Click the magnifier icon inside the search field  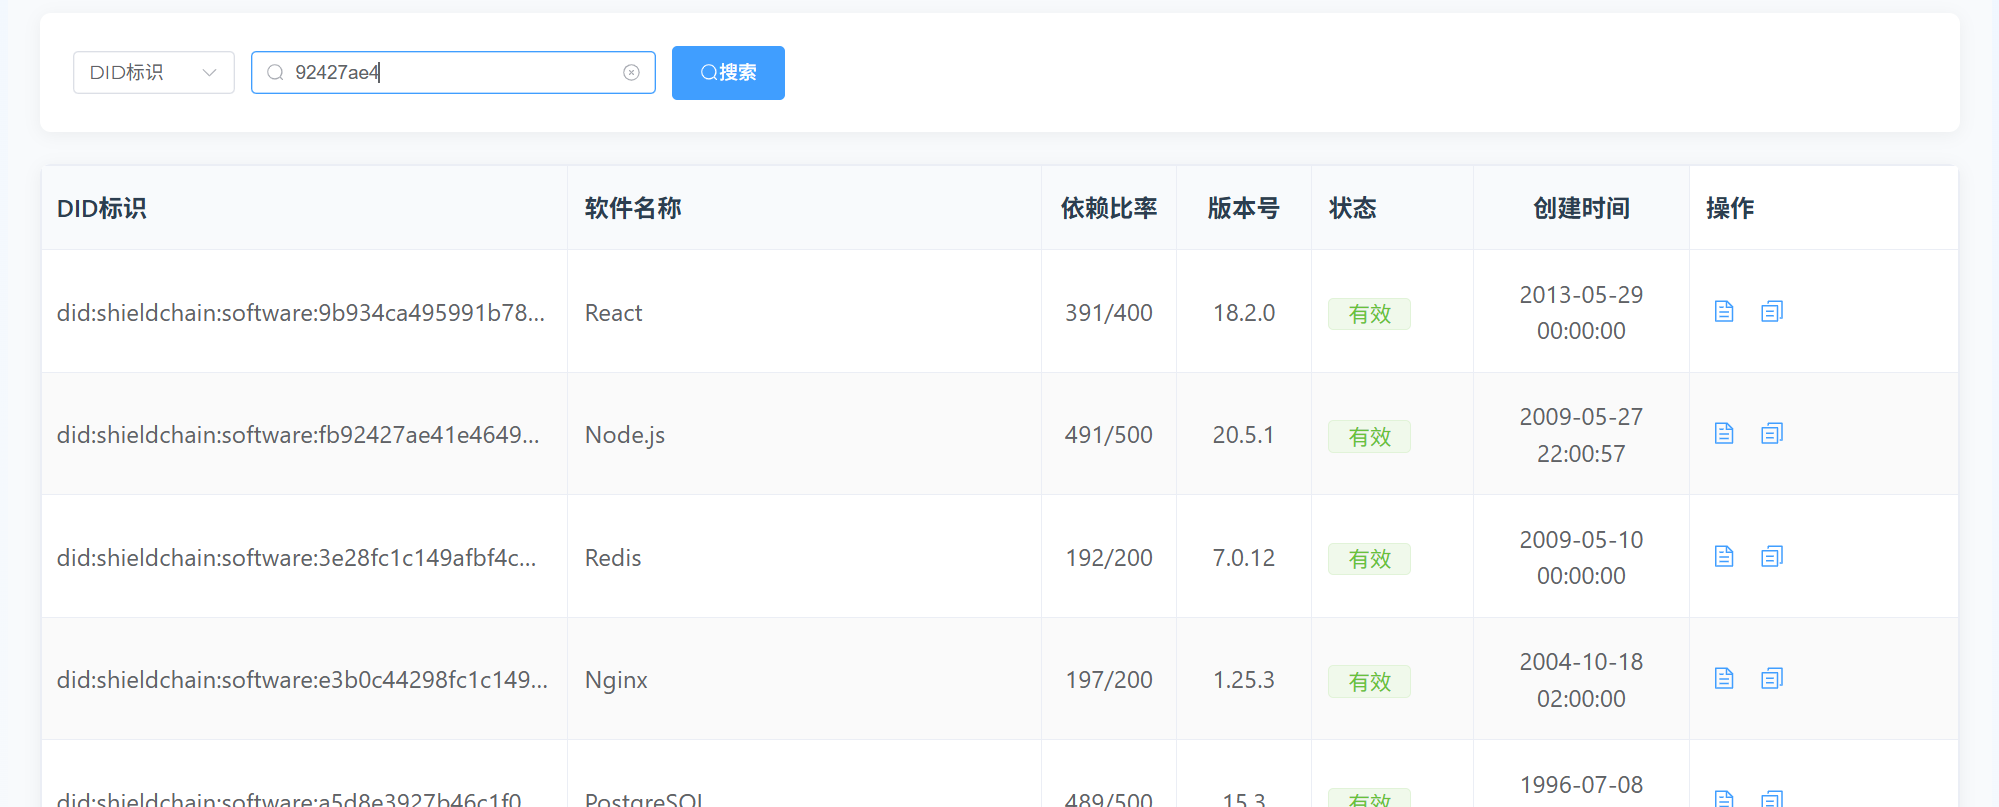275,73
